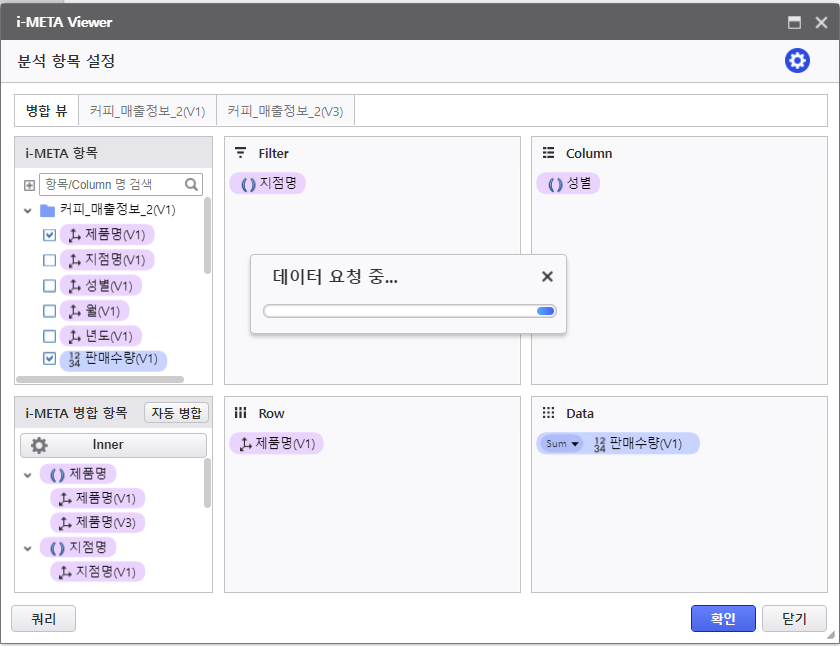This screenshot has width=840, height=646.
Task: Collapse the 제품명 merge group
Action: point(28,475)
